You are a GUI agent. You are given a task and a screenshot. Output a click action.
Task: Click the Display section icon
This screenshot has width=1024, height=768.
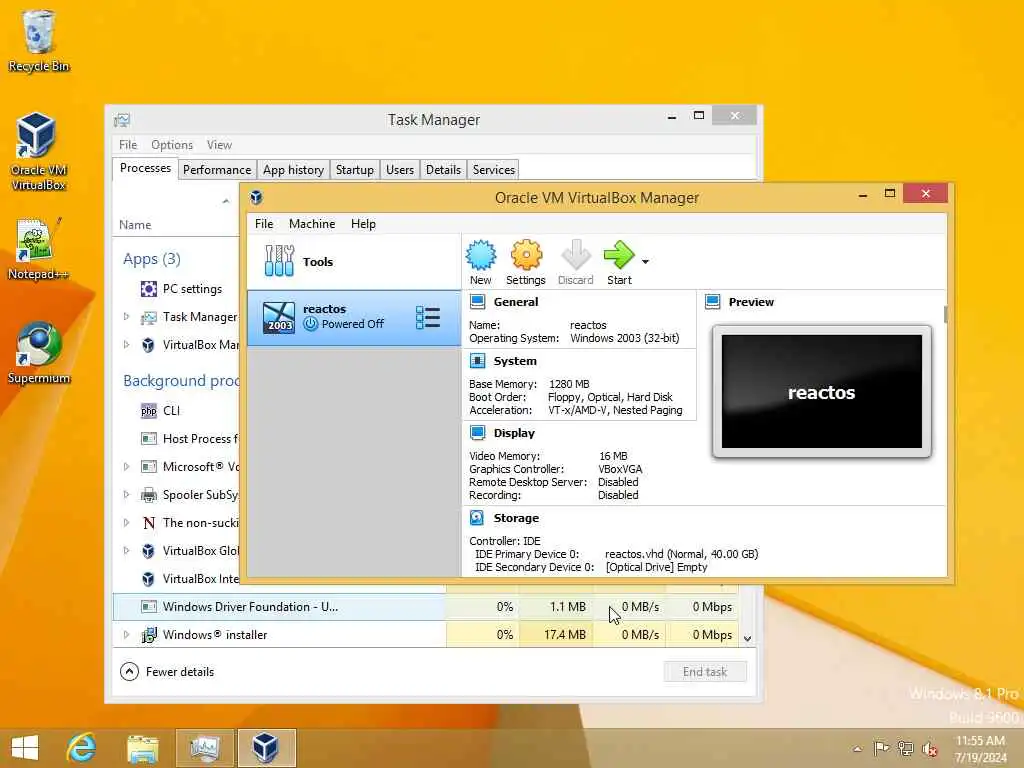click(477, 432)
